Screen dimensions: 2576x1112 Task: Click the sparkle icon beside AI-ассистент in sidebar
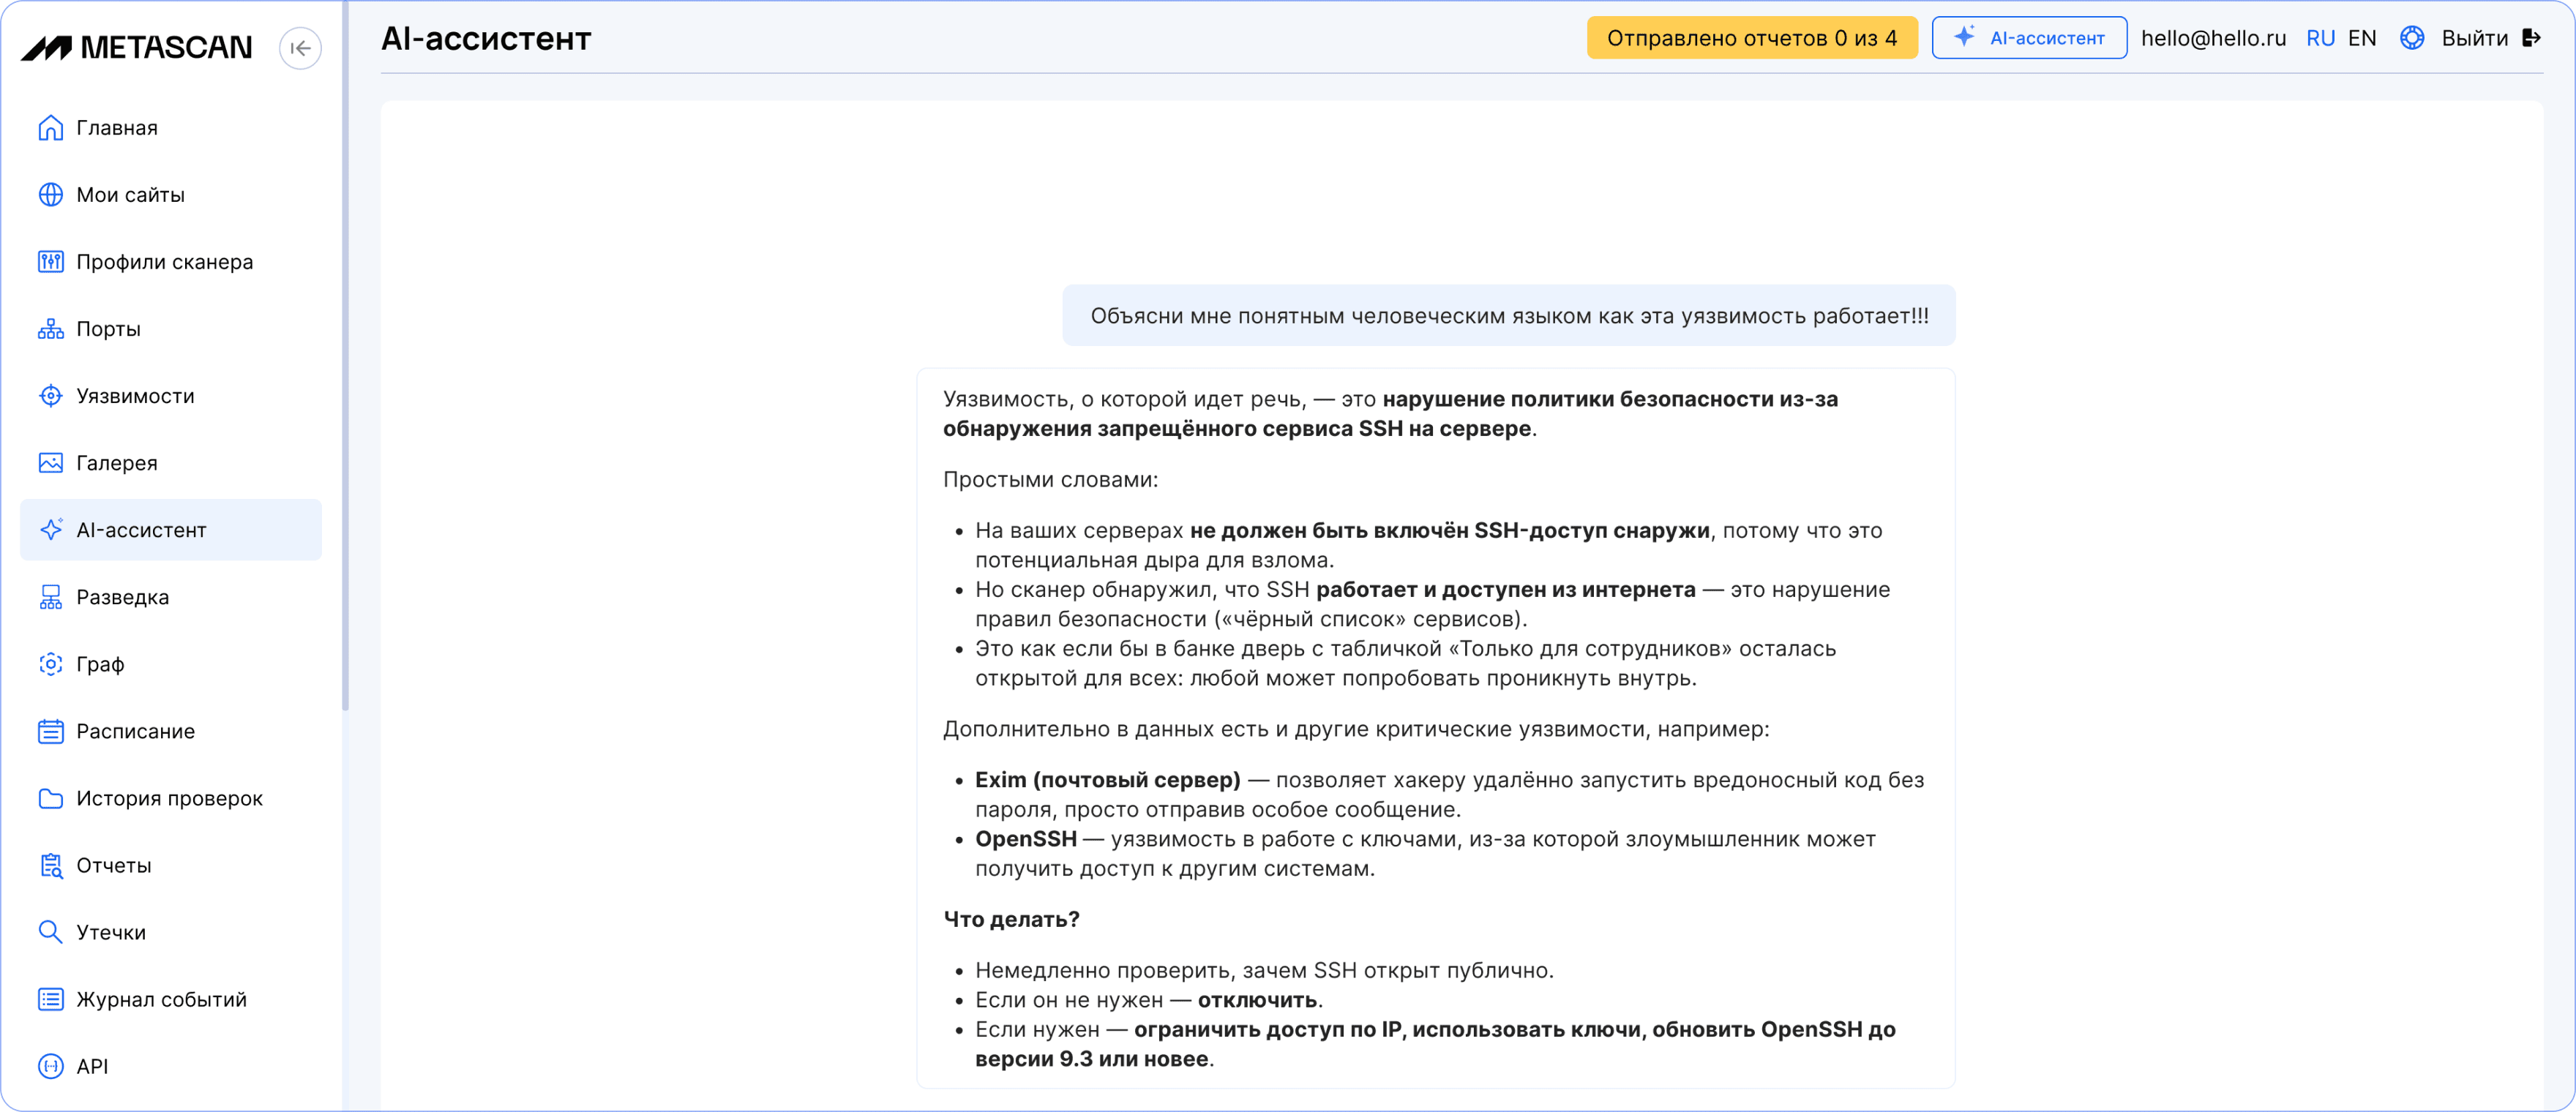[x=50, y=530]
